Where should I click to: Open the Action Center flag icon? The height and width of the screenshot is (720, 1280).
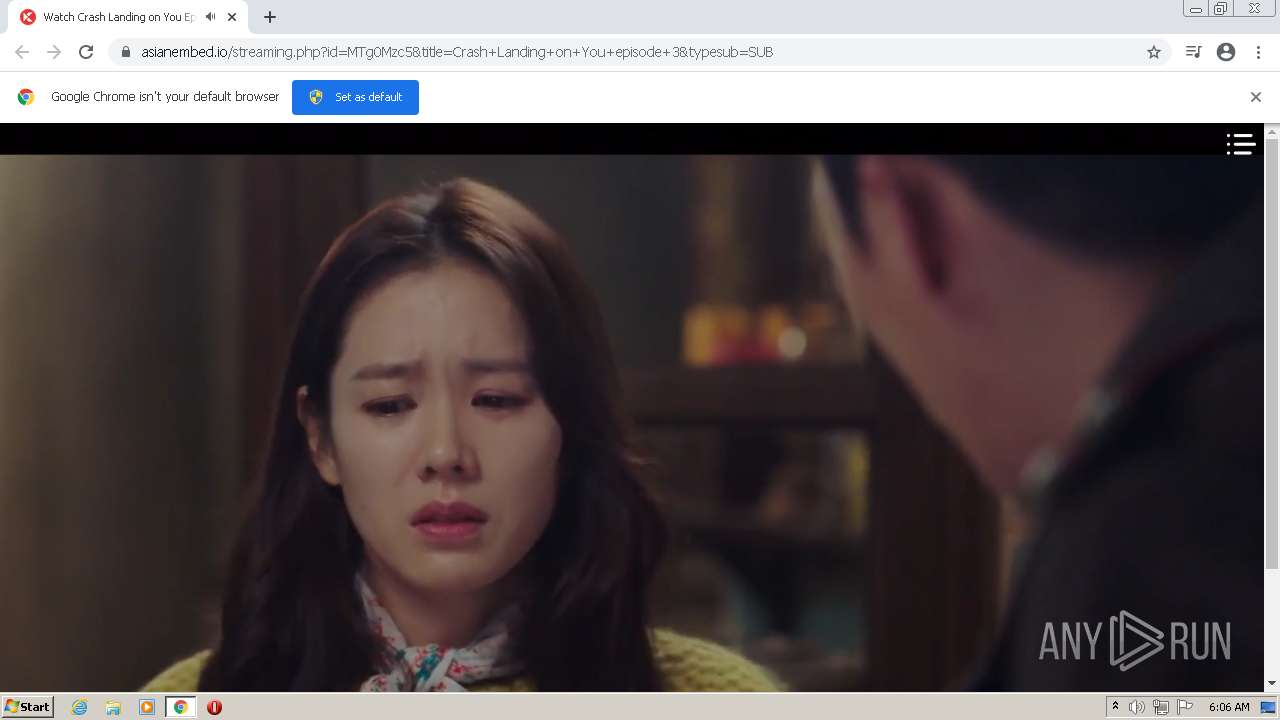point(1185,707)
